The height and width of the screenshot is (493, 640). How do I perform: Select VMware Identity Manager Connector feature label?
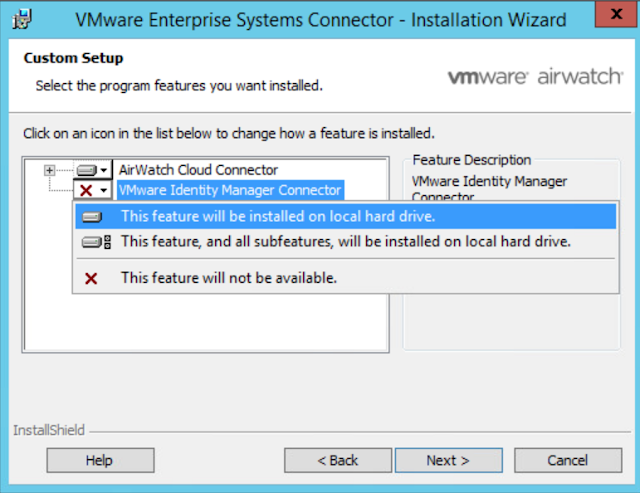coord(230,190)
